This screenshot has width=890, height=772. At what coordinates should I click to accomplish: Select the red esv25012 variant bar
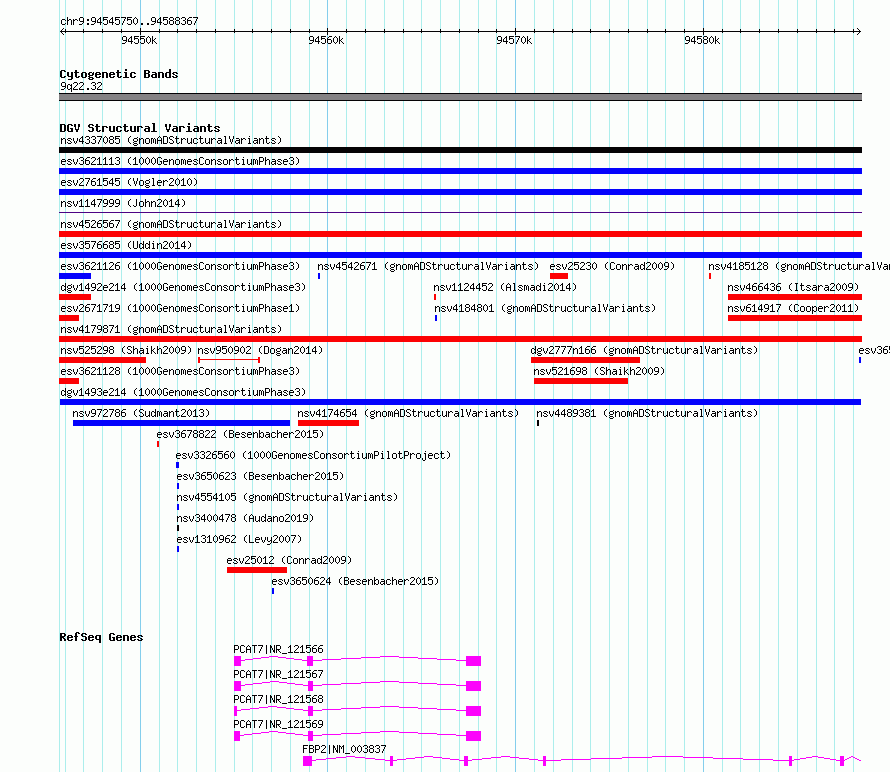257,570
